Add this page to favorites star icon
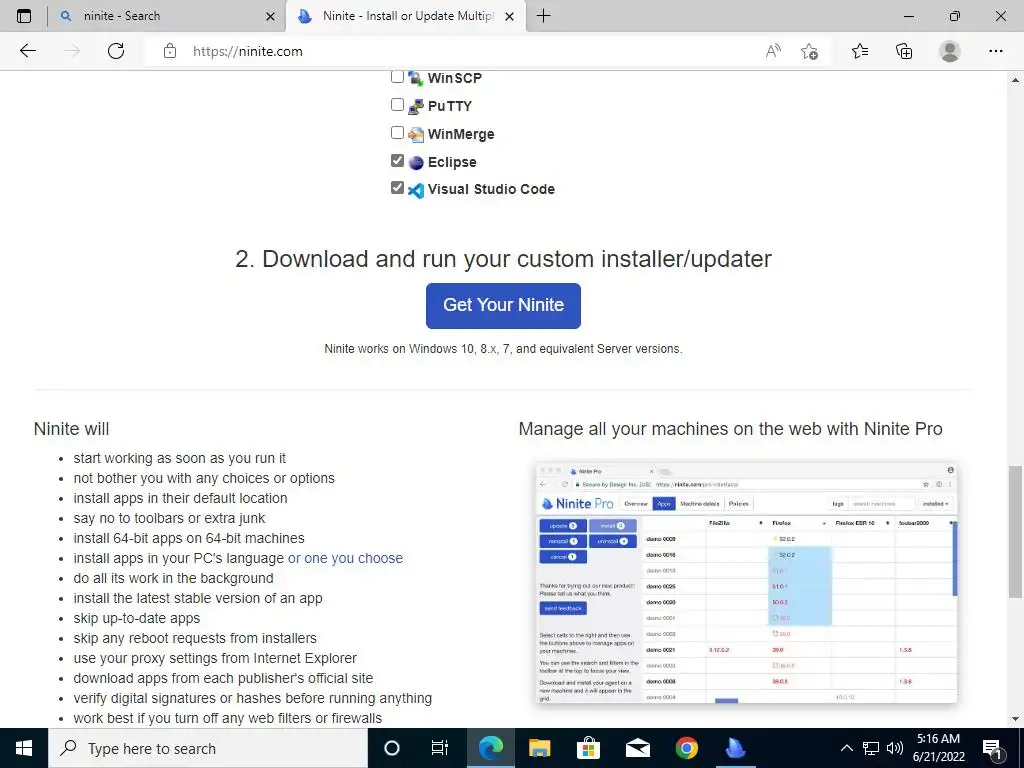This screenshot has height=768, width=1024. click(810, 51)
